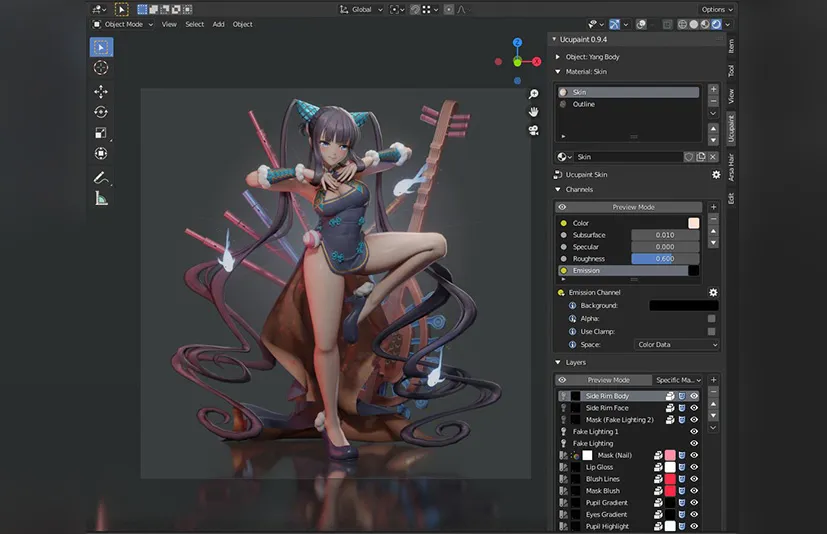This screenshot has height=534, width=827.
Task: Hide the Lip Gloss layer
Action: [694, 467]
